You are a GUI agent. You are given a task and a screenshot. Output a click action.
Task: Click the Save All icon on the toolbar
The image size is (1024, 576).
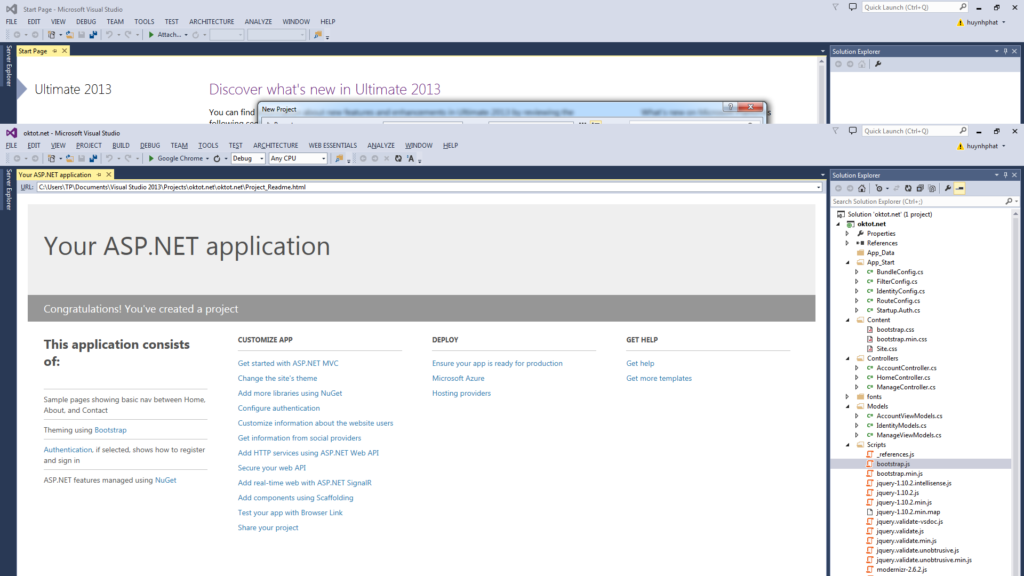pos(93,158)
